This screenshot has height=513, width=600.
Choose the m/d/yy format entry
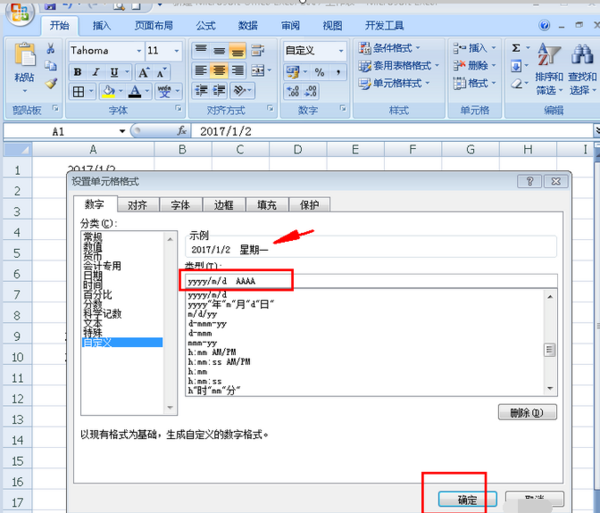[x=202, y=314]
